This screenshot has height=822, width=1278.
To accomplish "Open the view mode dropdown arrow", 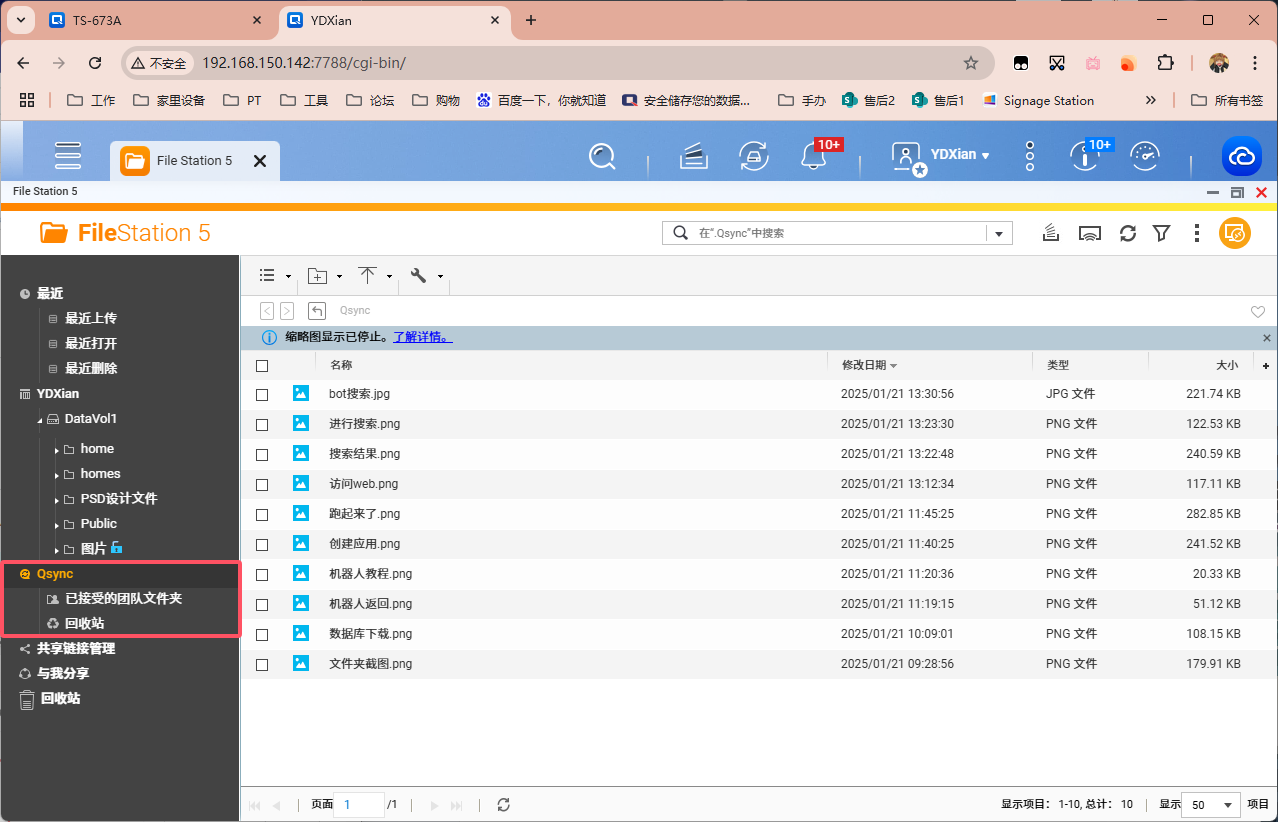I will (289, 276).
